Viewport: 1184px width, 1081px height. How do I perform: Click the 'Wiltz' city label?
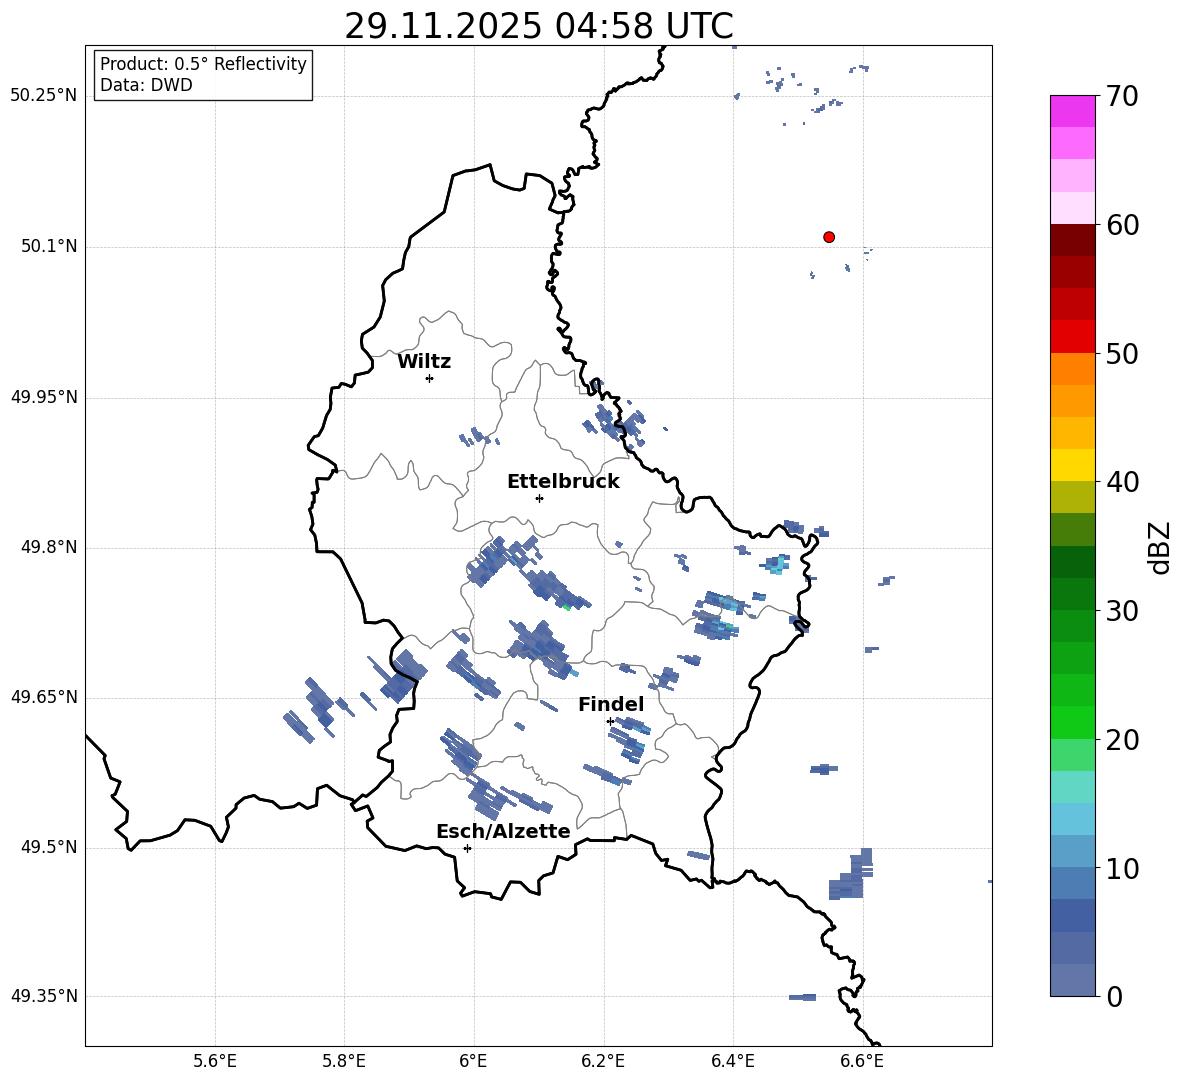(x=424, y=362)
